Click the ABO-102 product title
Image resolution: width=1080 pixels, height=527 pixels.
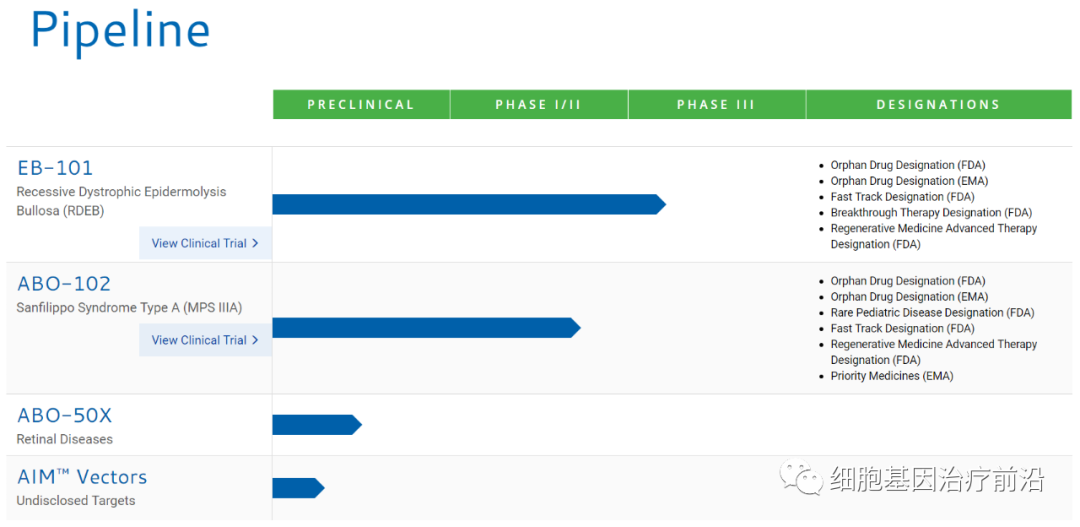point(64,284)
